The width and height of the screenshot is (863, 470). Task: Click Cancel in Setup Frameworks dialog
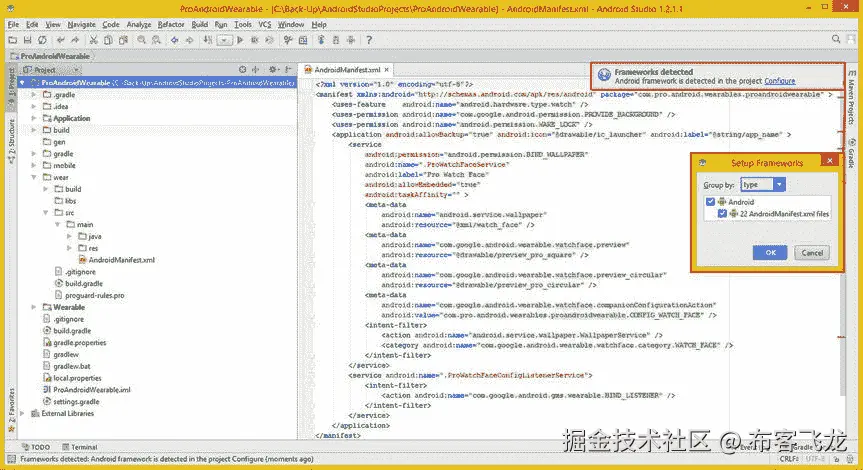(812, 253)
